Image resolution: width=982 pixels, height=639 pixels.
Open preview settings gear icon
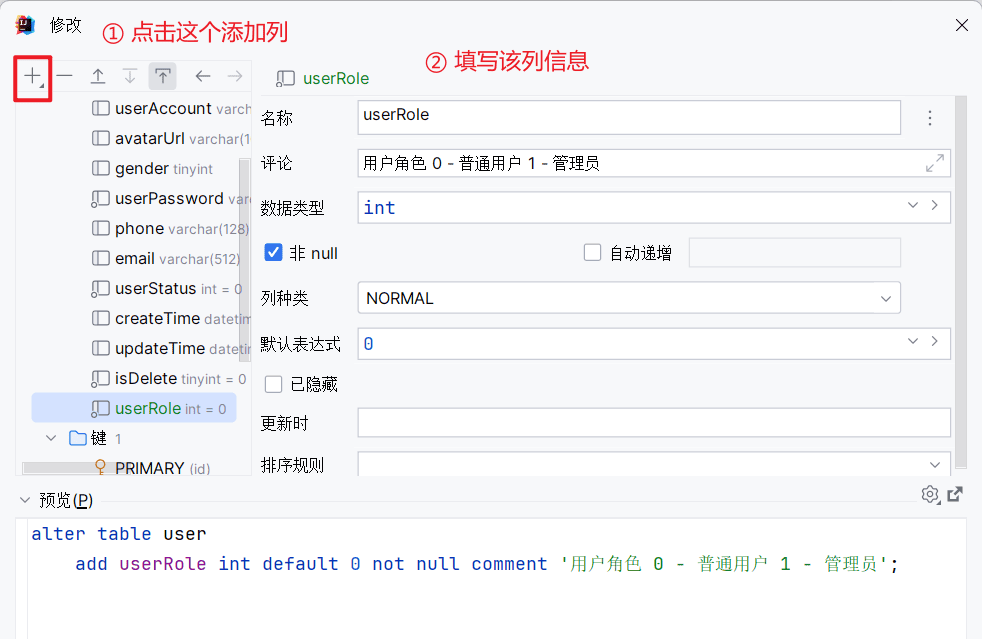[930, 494]
